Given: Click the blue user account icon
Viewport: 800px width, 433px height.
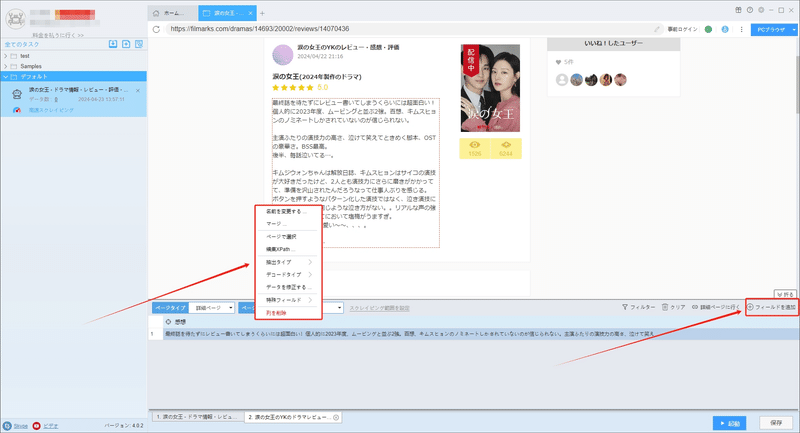Looking at the screenshot, I should point(725,29).
